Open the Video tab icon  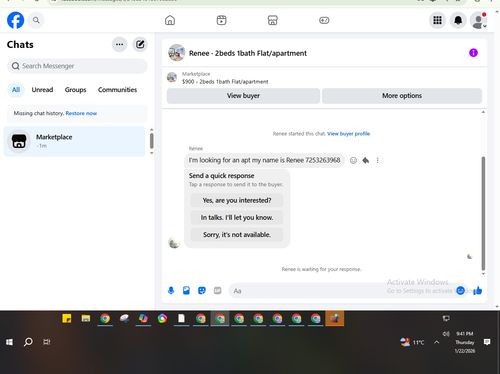[x=221, y=20]
